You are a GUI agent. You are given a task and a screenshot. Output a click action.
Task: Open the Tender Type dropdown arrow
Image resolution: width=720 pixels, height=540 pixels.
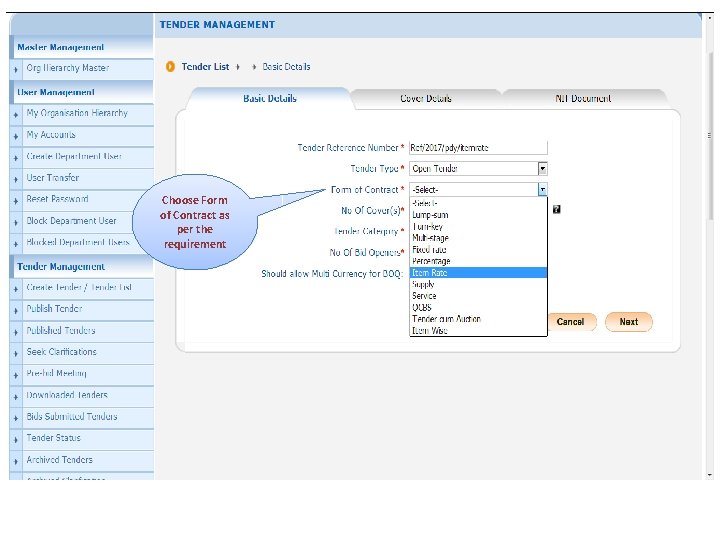coord(542,169)
